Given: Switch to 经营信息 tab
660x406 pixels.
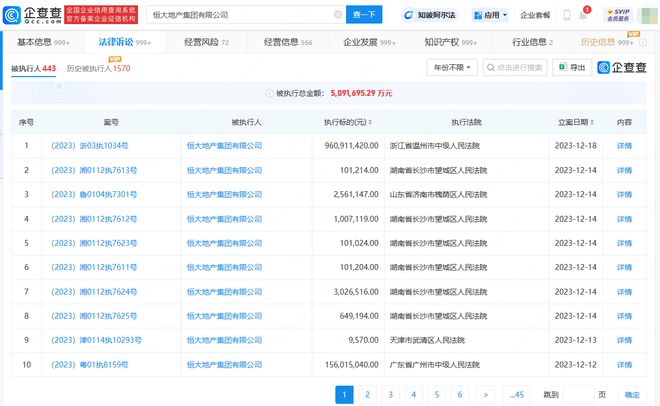Looking at the screenshot, I should point(288,42).
